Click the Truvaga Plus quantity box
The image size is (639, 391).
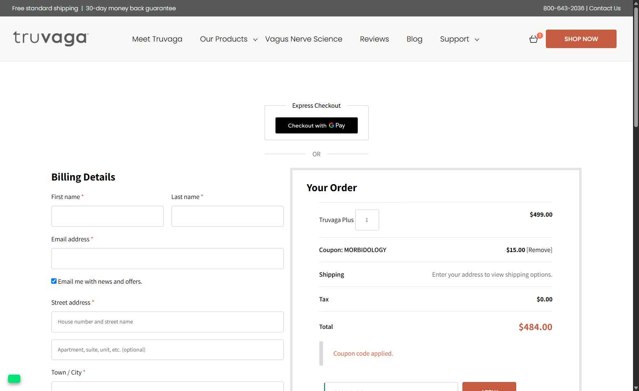(x=367, y=220)
